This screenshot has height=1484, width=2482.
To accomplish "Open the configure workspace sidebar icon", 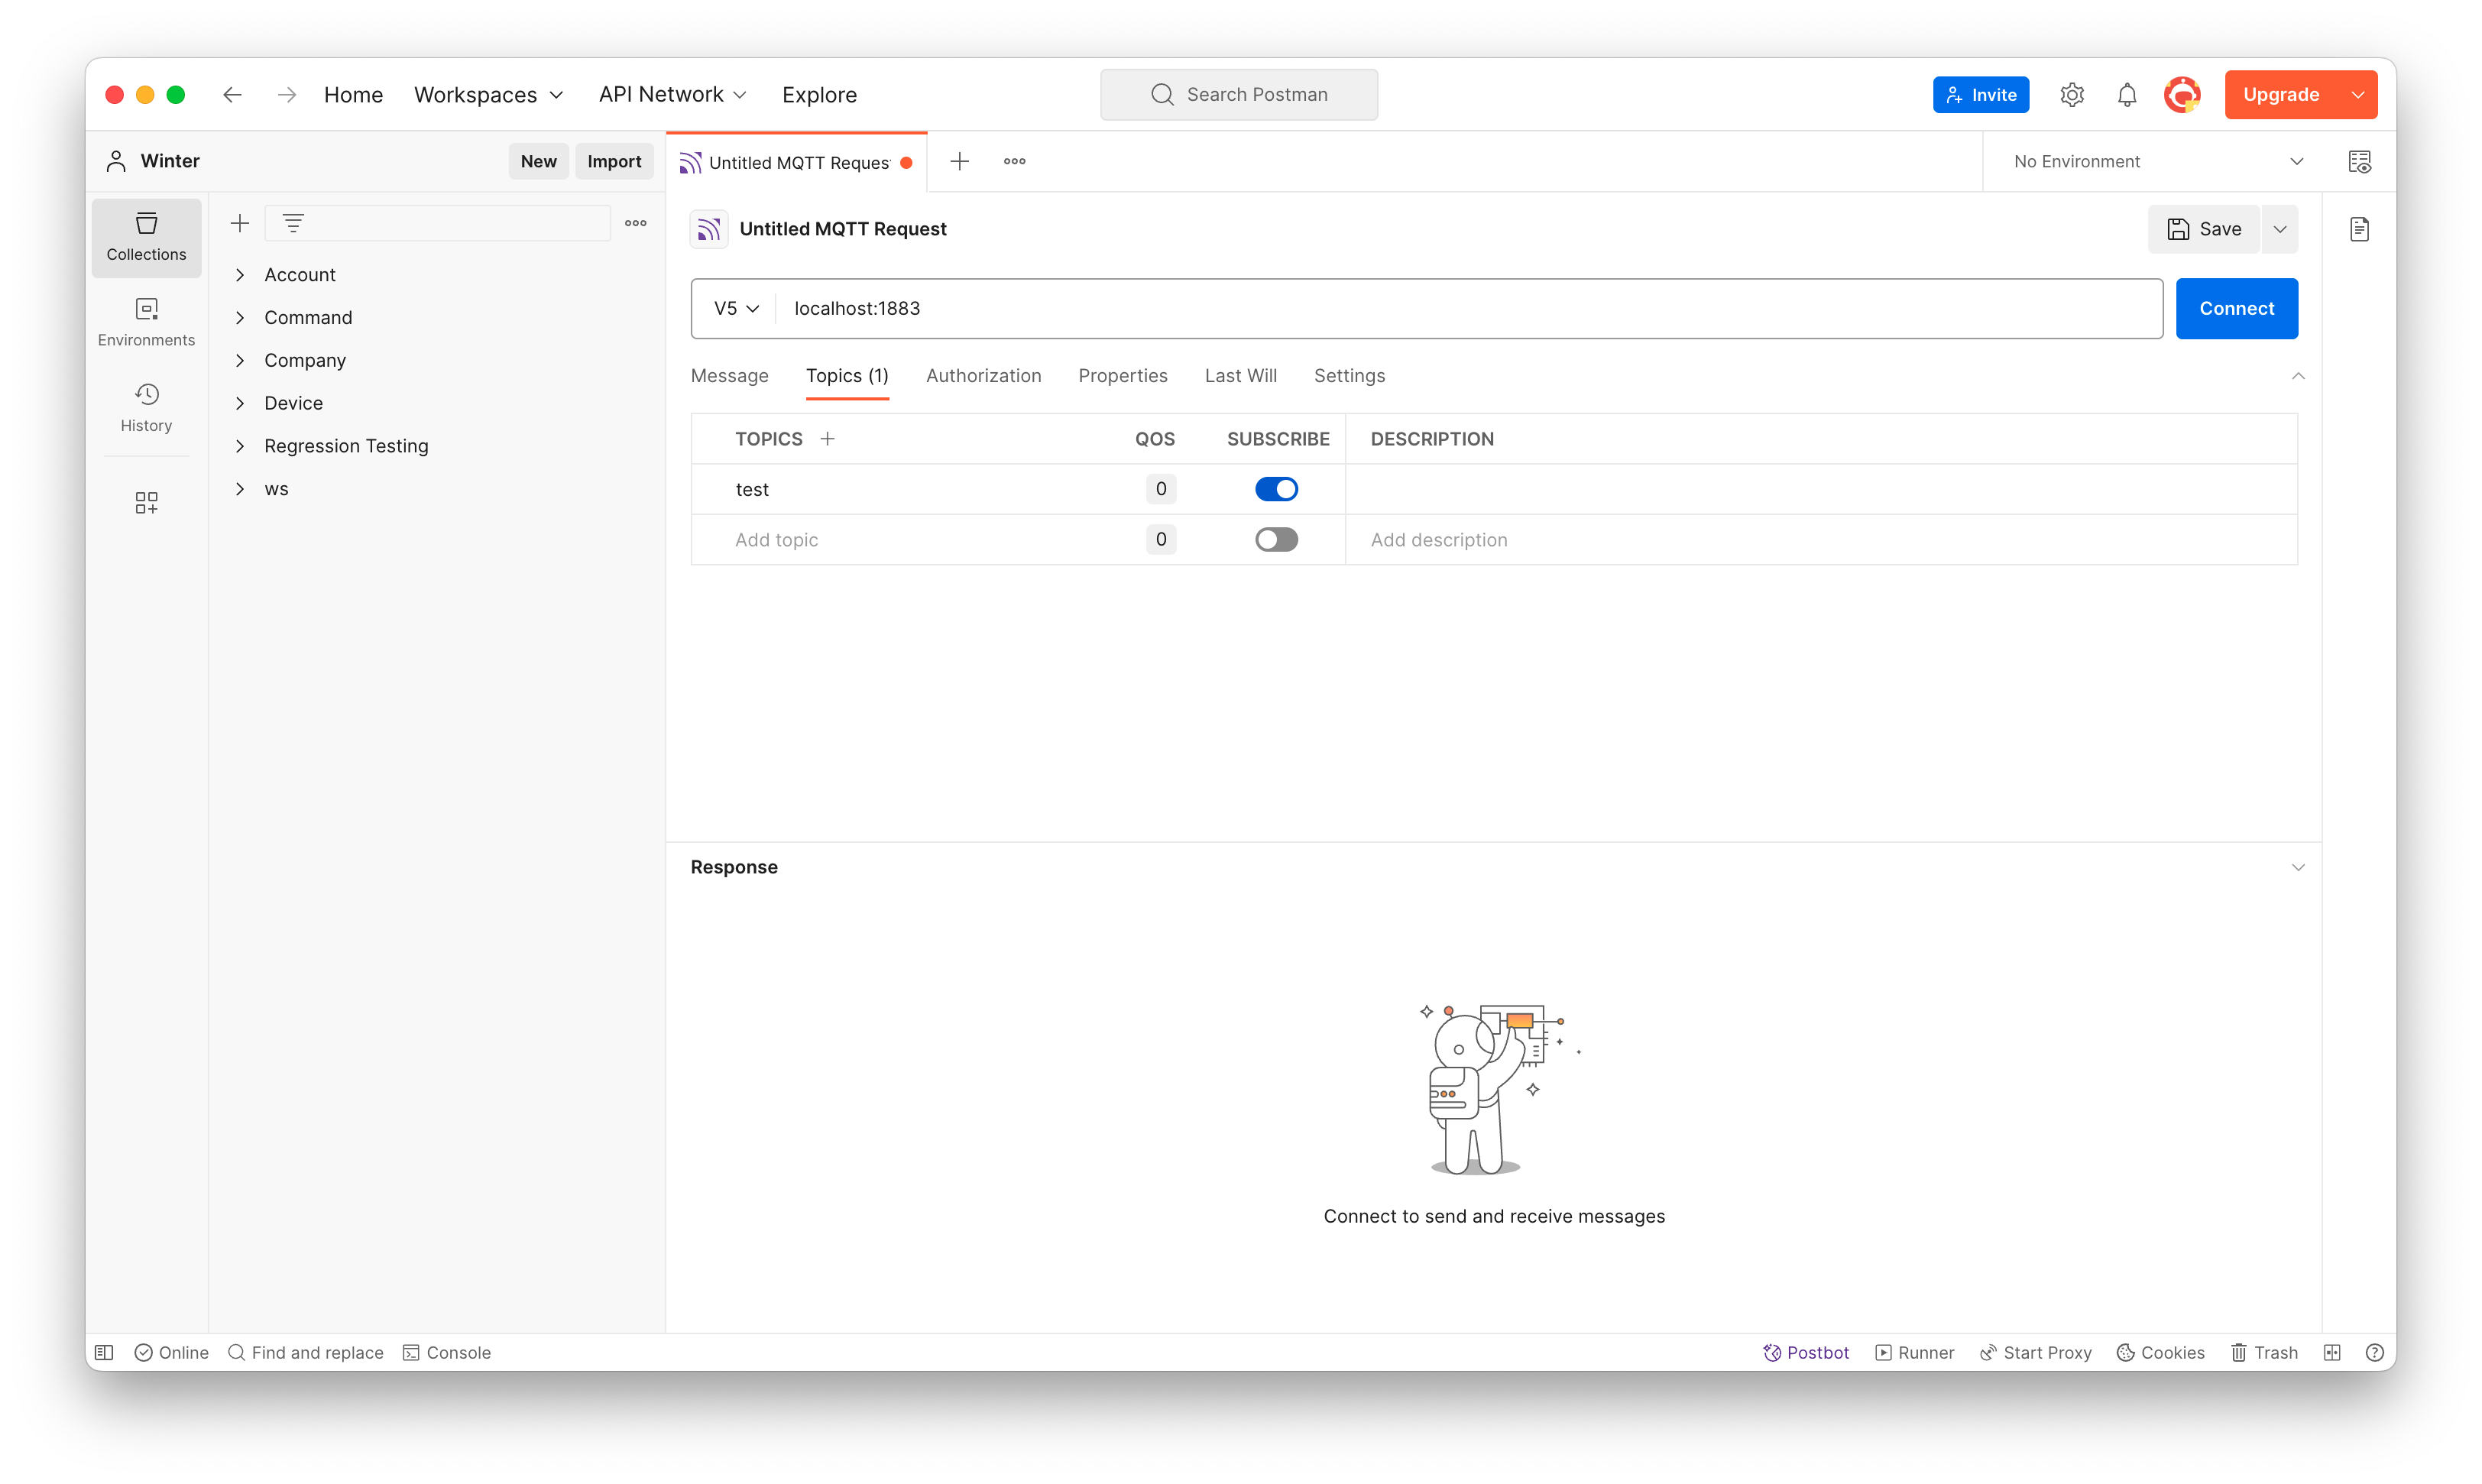I will 146,502.
